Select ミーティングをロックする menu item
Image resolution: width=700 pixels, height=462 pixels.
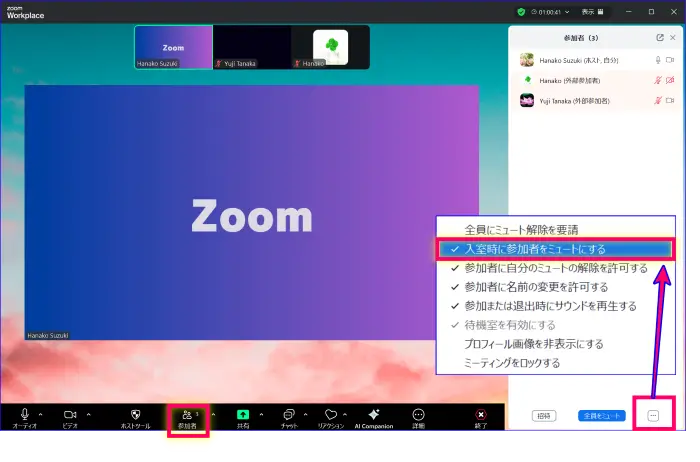512,363
